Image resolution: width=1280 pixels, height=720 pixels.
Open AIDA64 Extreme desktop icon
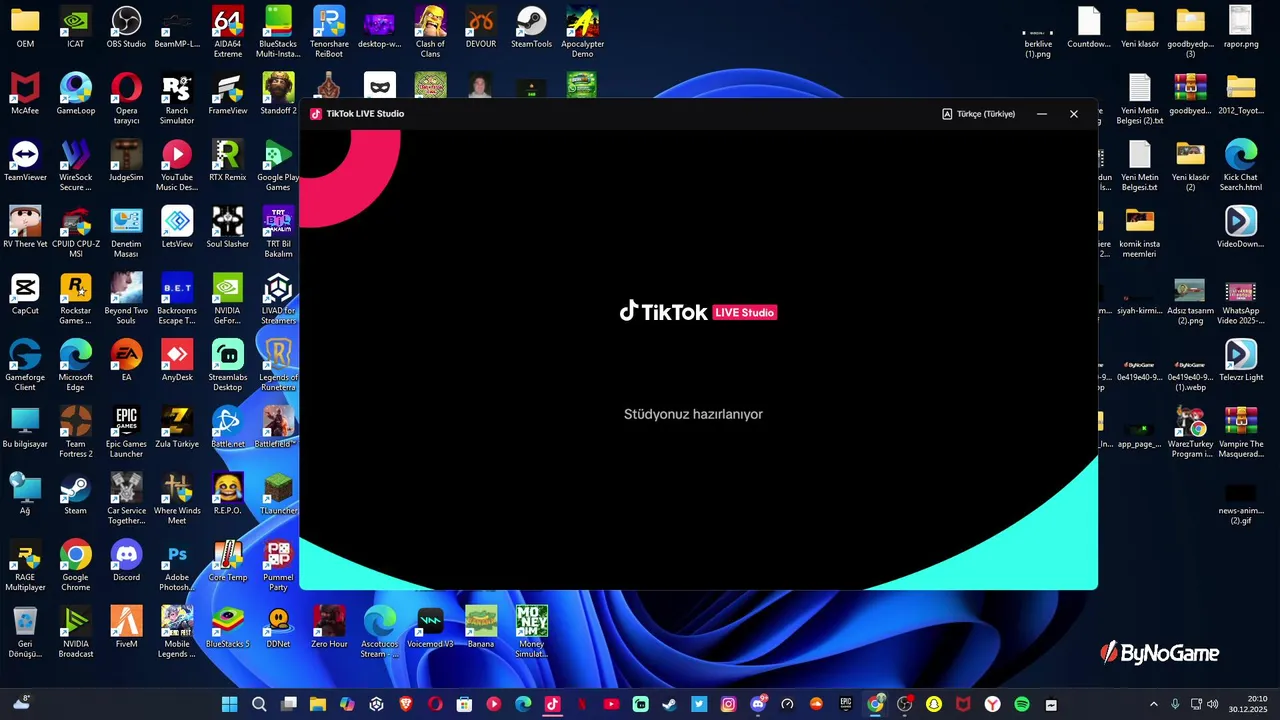[x=228, y=32]
